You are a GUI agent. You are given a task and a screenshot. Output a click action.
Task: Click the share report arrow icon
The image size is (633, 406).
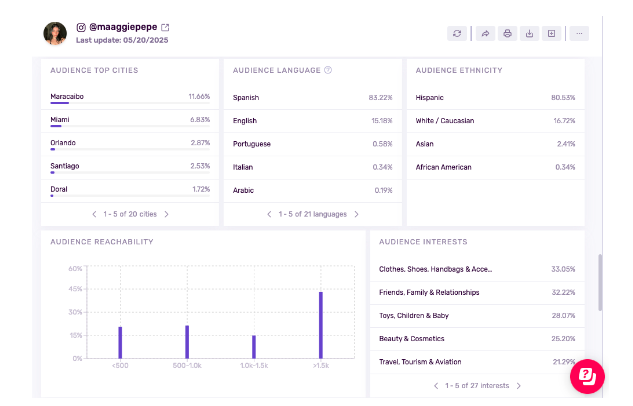[x=485, y=33]
